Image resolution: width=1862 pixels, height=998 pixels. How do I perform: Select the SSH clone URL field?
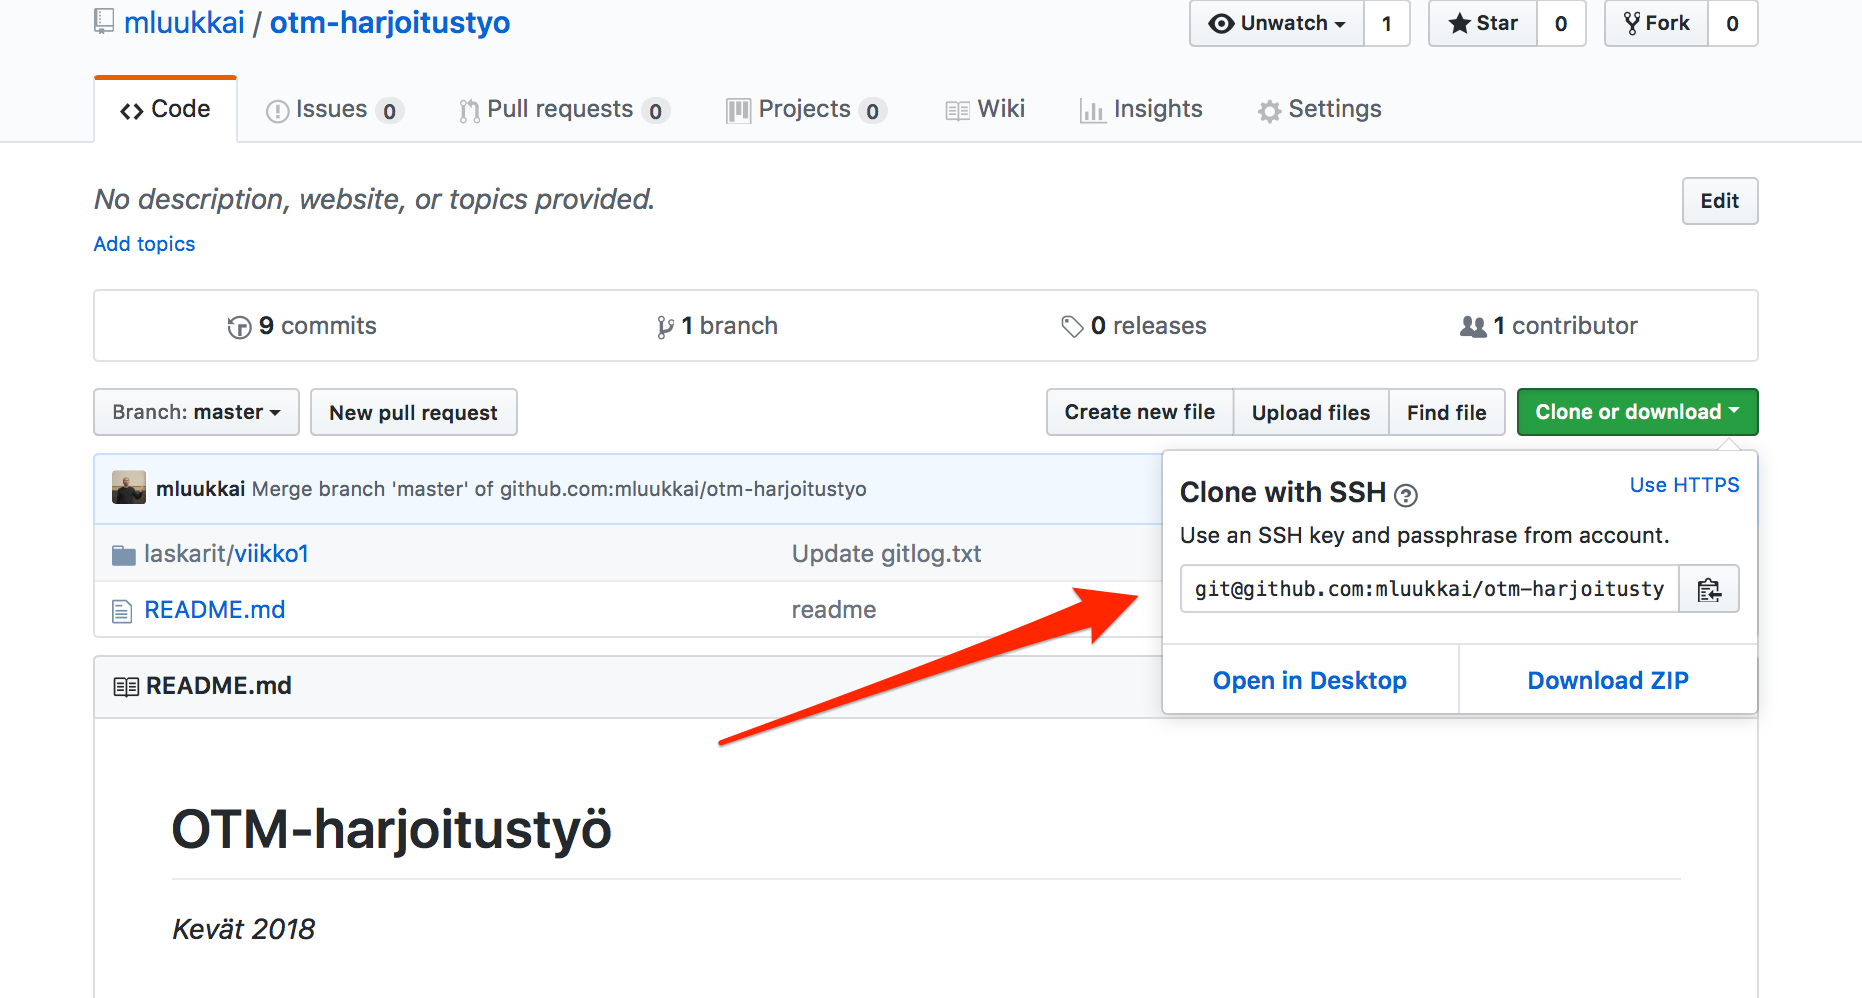1430,589
